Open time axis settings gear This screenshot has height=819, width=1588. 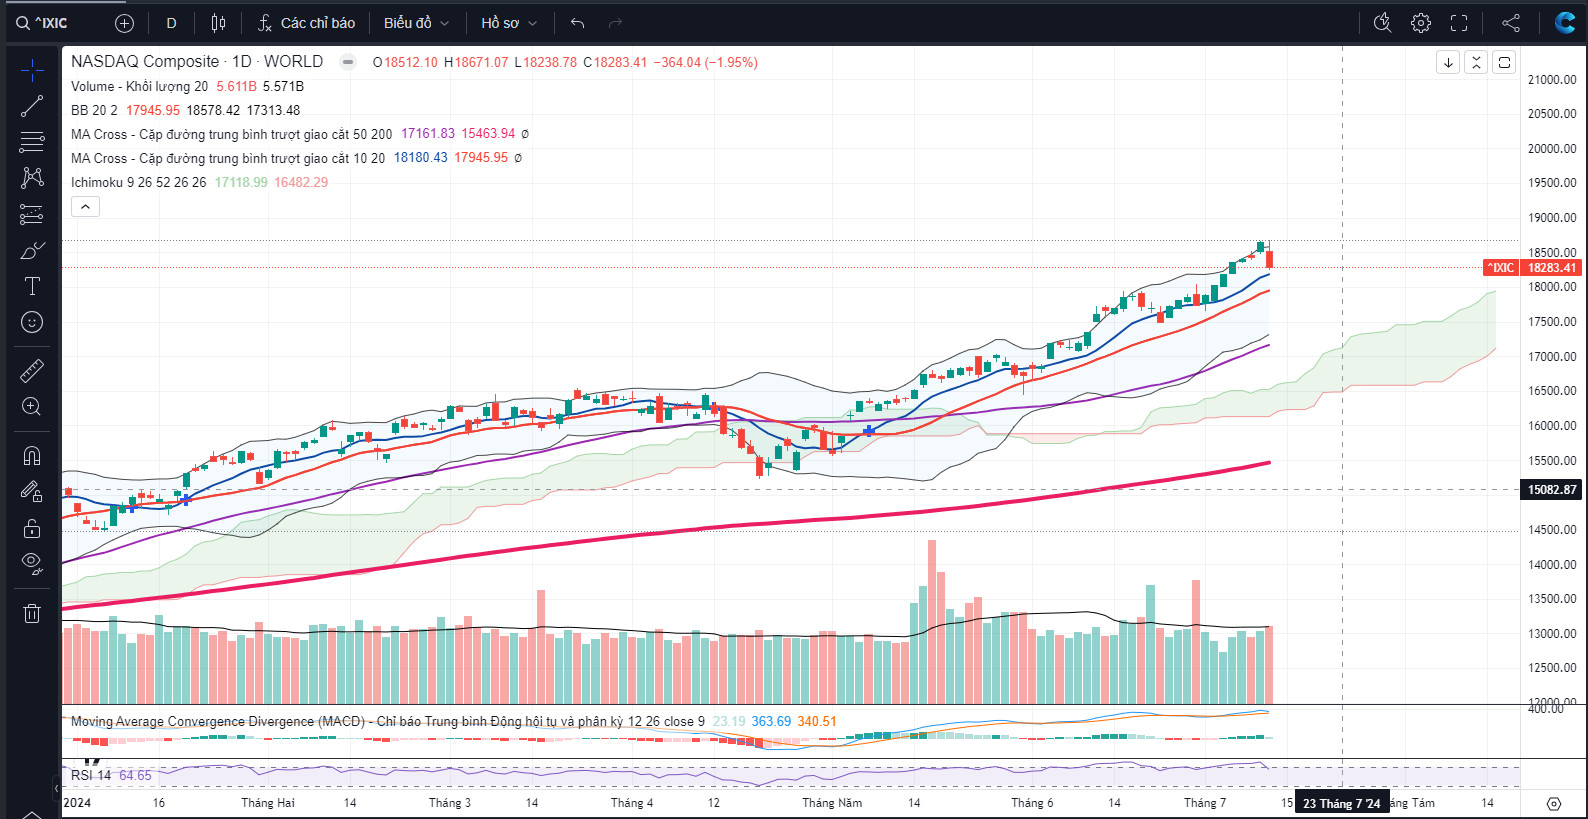(x=1553, y=803)
